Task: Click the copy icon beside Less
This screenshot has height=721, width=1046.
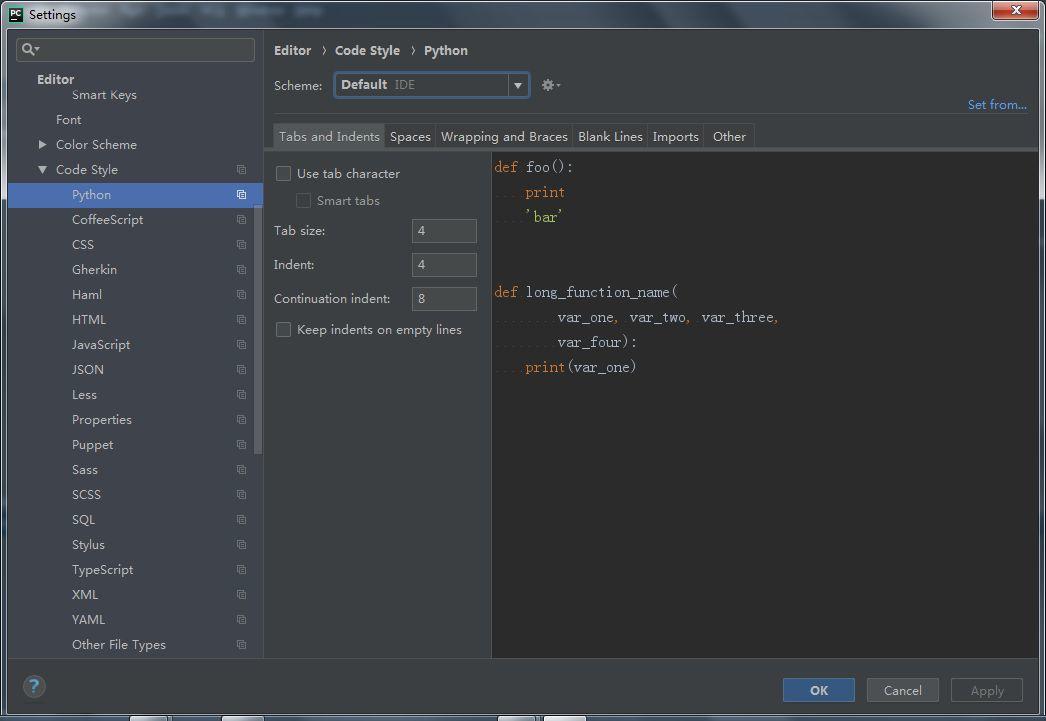Action: 241,395
